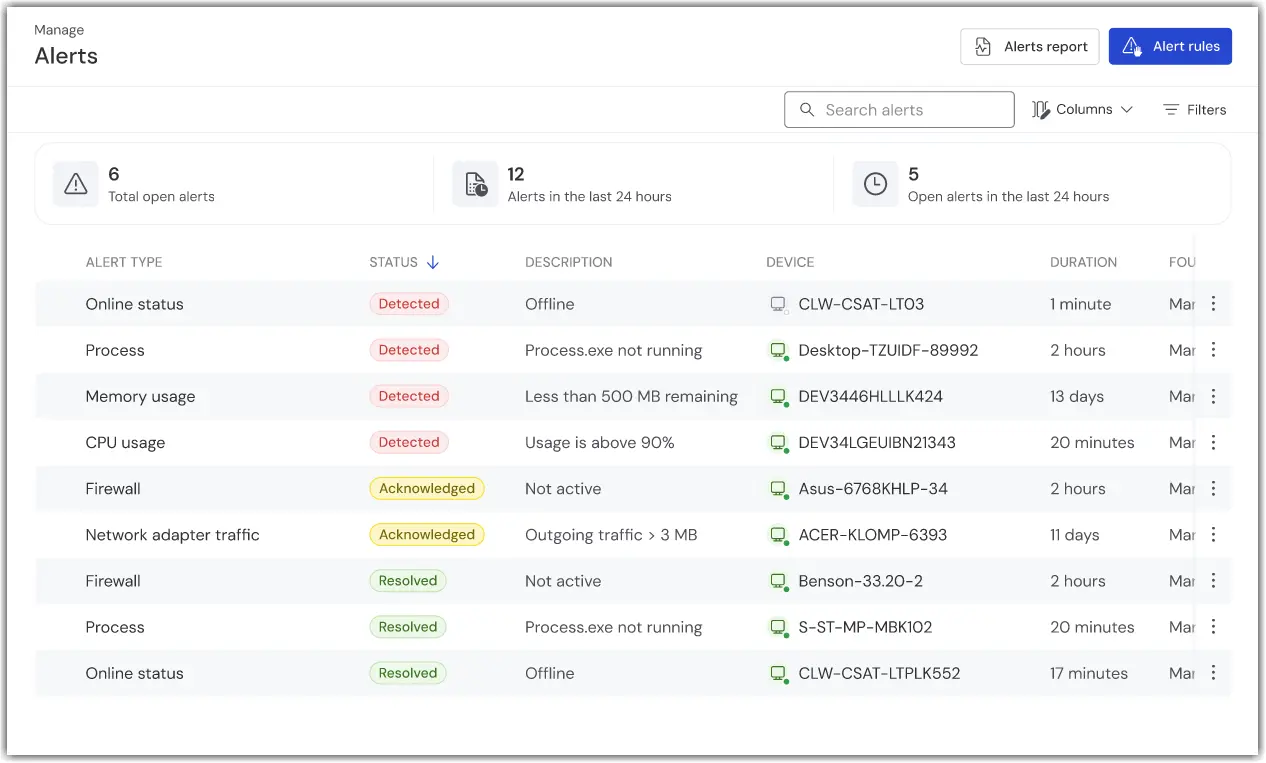Click the warning triangle icon for total open alerts
The height and width of the screenshot is (763, 1266).
point(75,184)
